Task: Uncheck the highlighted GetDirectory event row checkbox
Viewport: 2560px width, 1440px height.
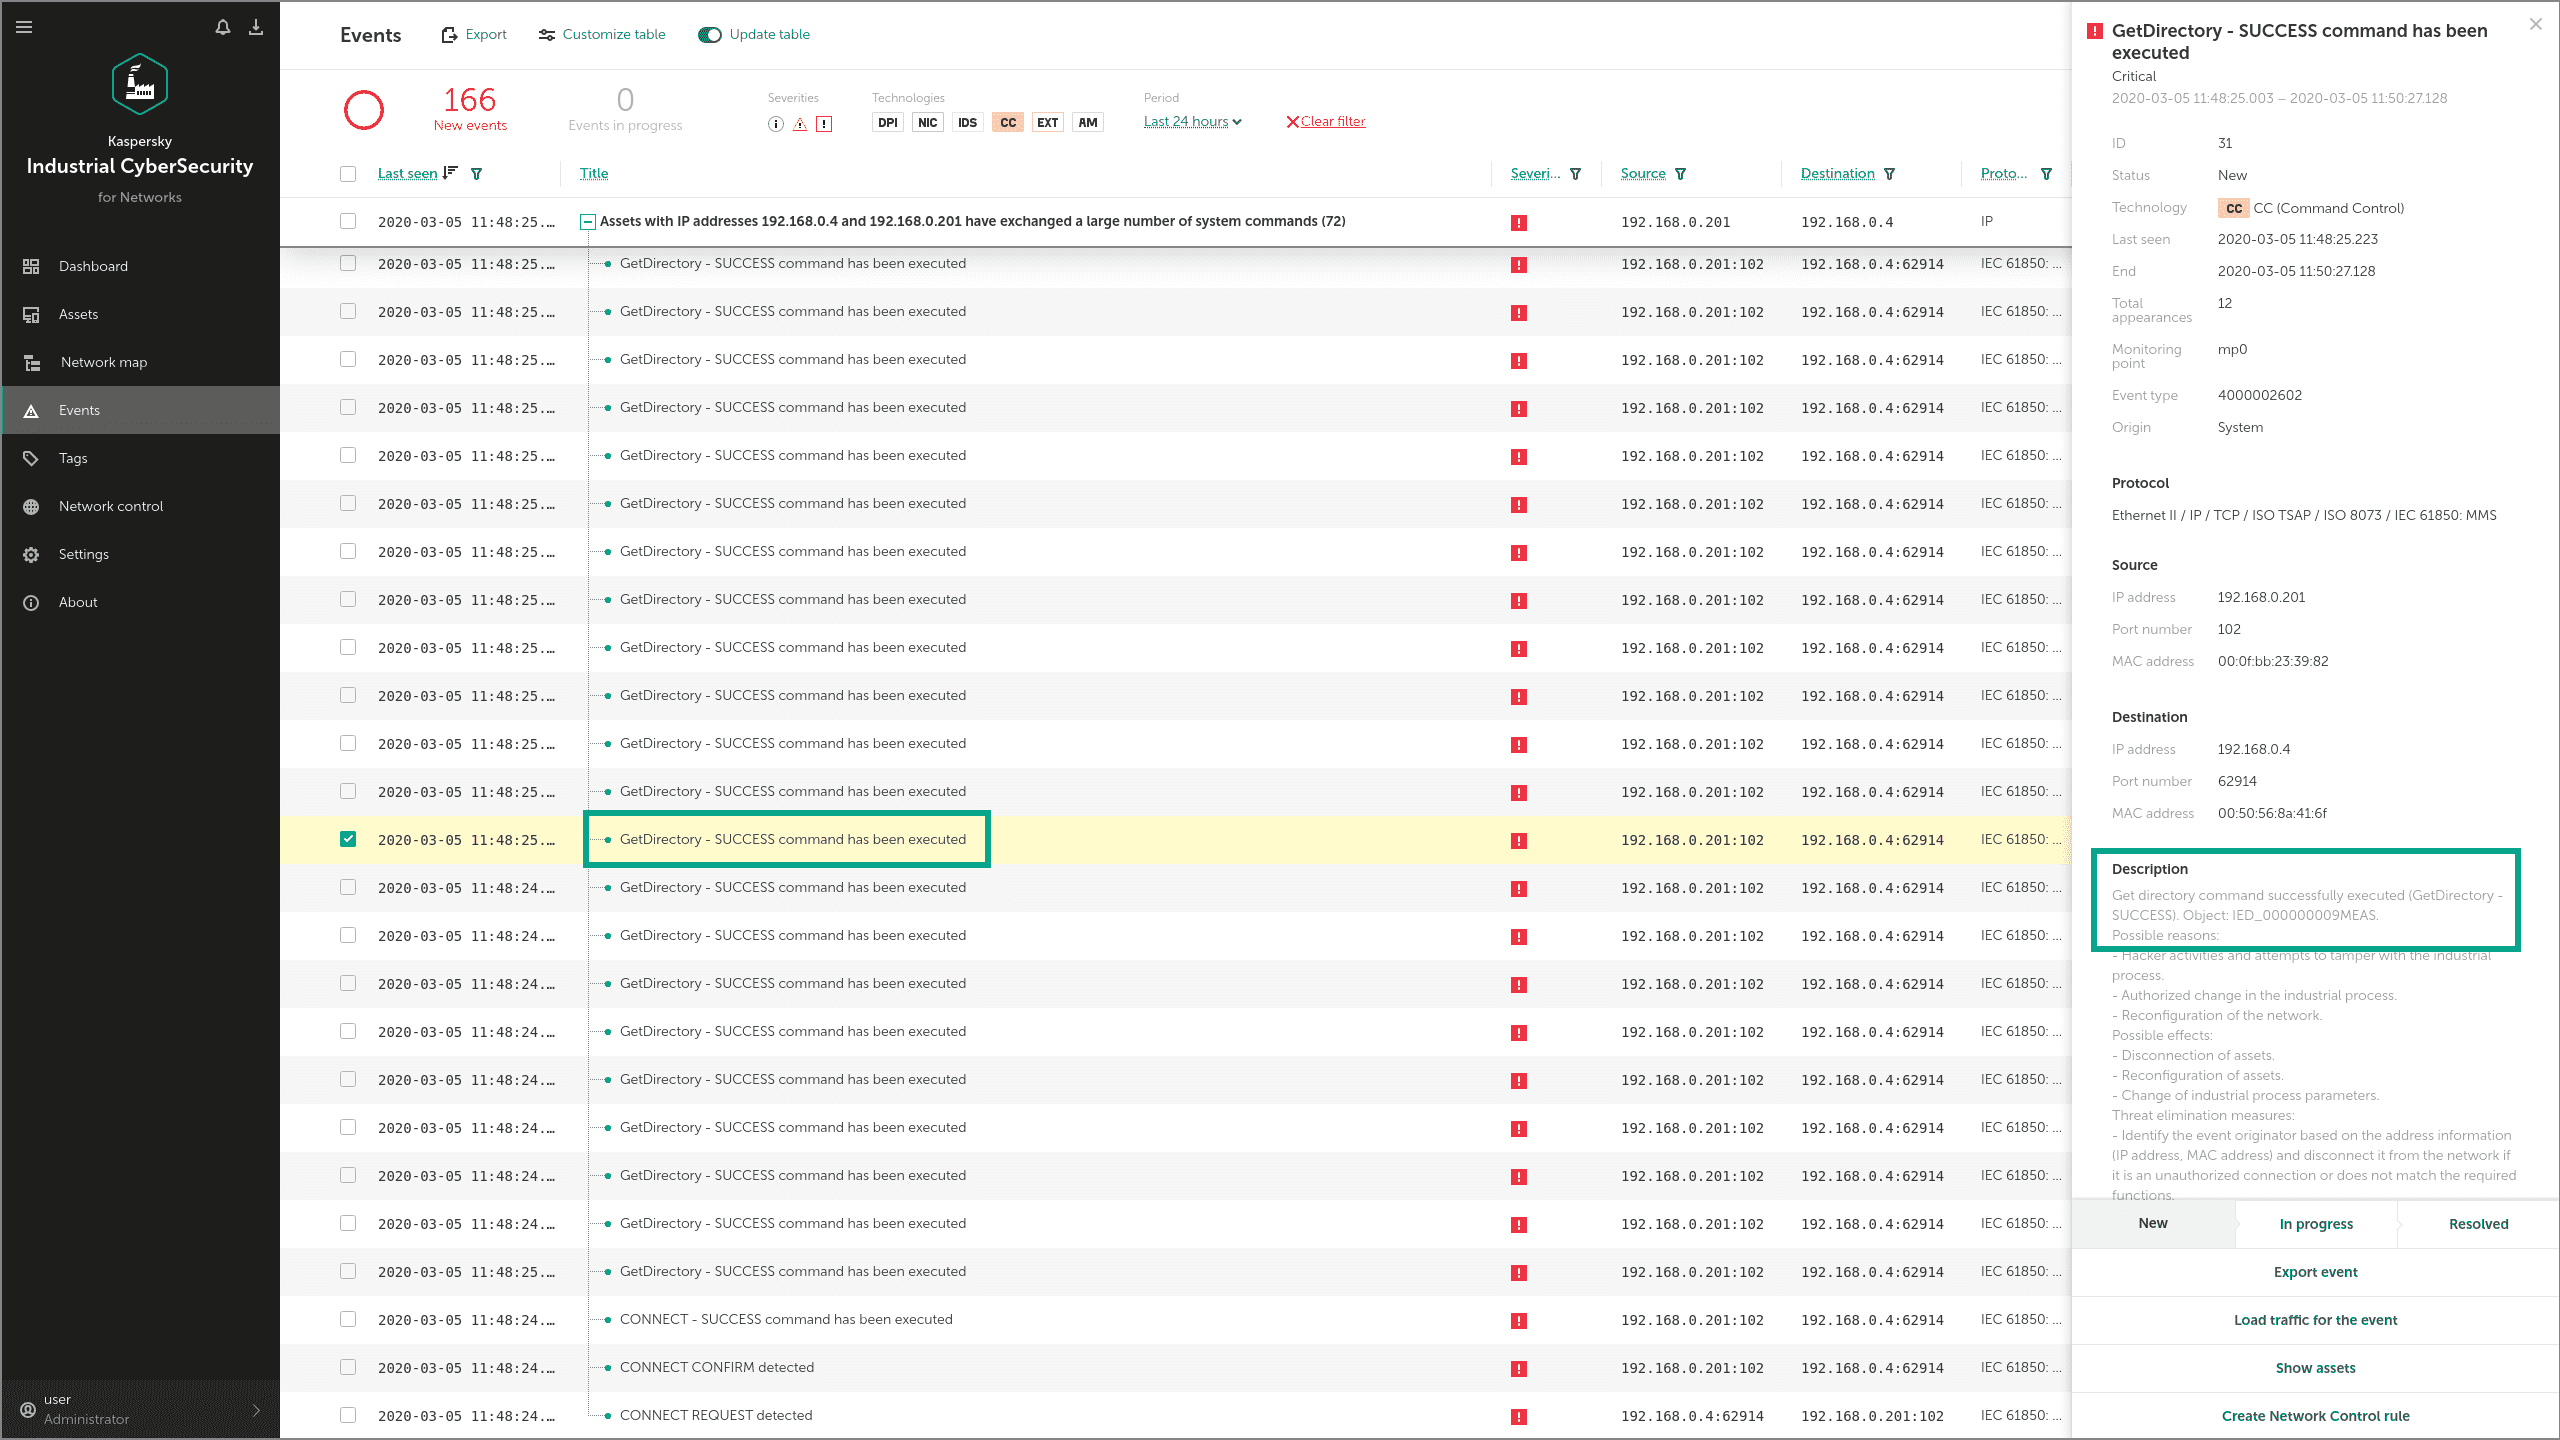Action: (348, 839)
